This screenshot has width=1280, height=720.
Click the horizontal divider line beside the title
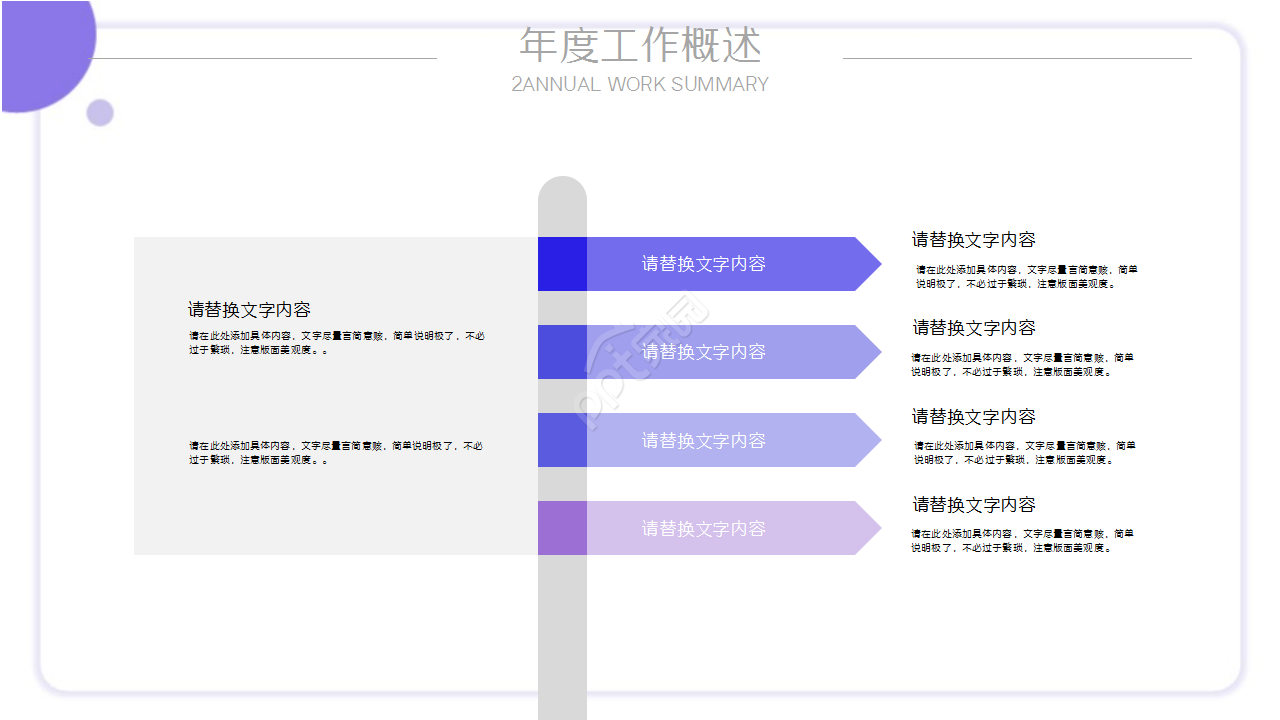(300, 57)
